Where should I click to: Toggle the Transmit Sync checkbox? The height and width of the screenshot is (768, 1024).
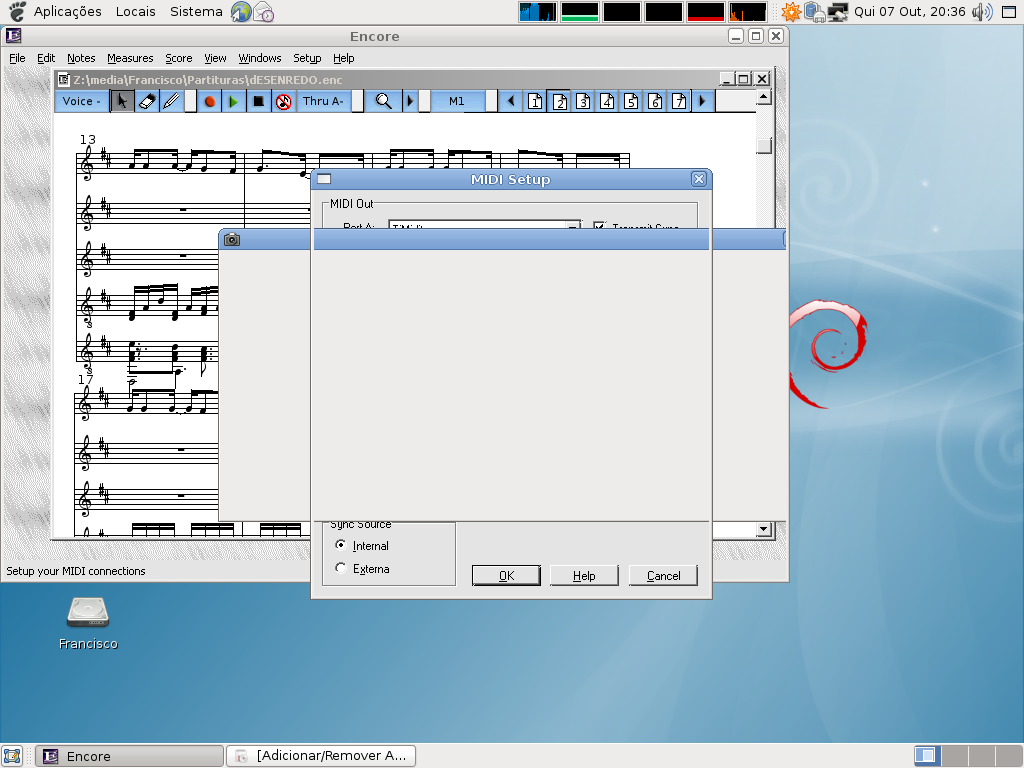tap(600, 227)
